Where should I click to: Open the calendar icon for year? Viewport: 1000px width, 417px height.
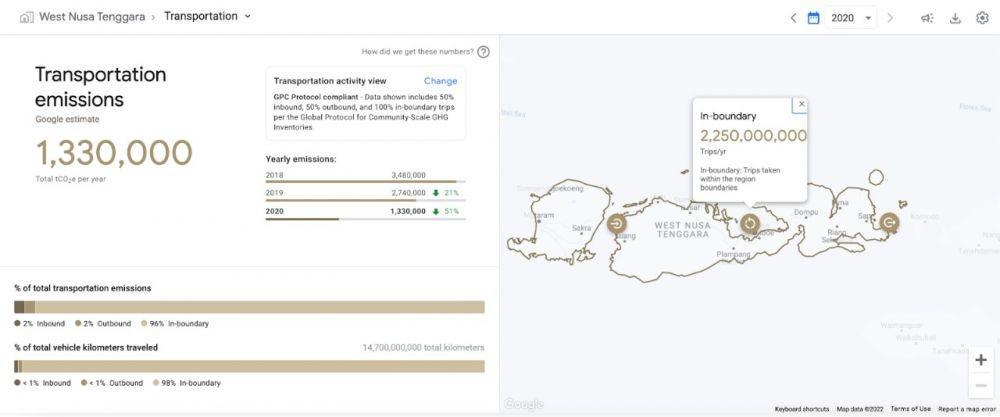[813, 18]
